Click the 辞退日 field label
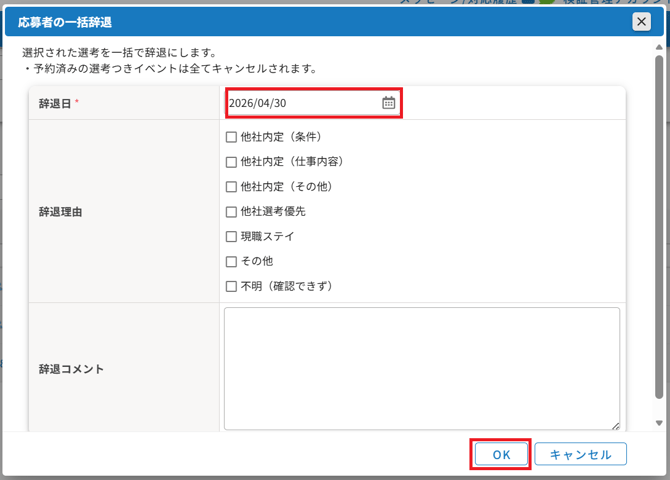The height and width of the screenshot is (480, 670). [x=55, y=103]
